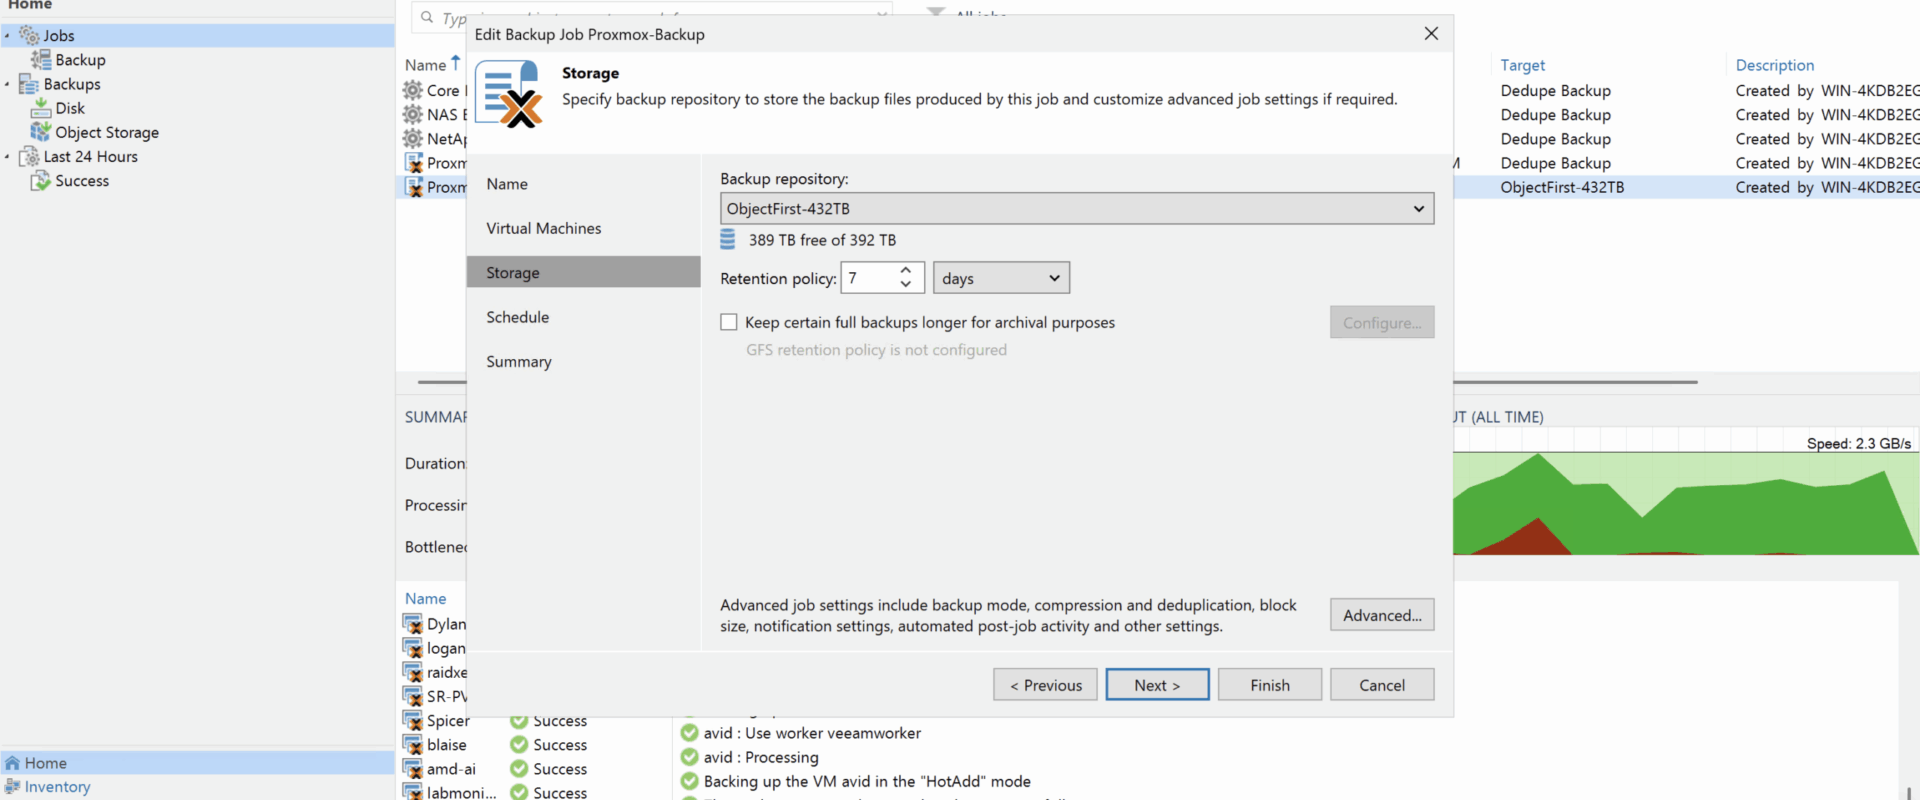Screen dimensions: 1920x800
Task: Click the Proxmox icon of selected job row
Action: click(x=413, y=187)
